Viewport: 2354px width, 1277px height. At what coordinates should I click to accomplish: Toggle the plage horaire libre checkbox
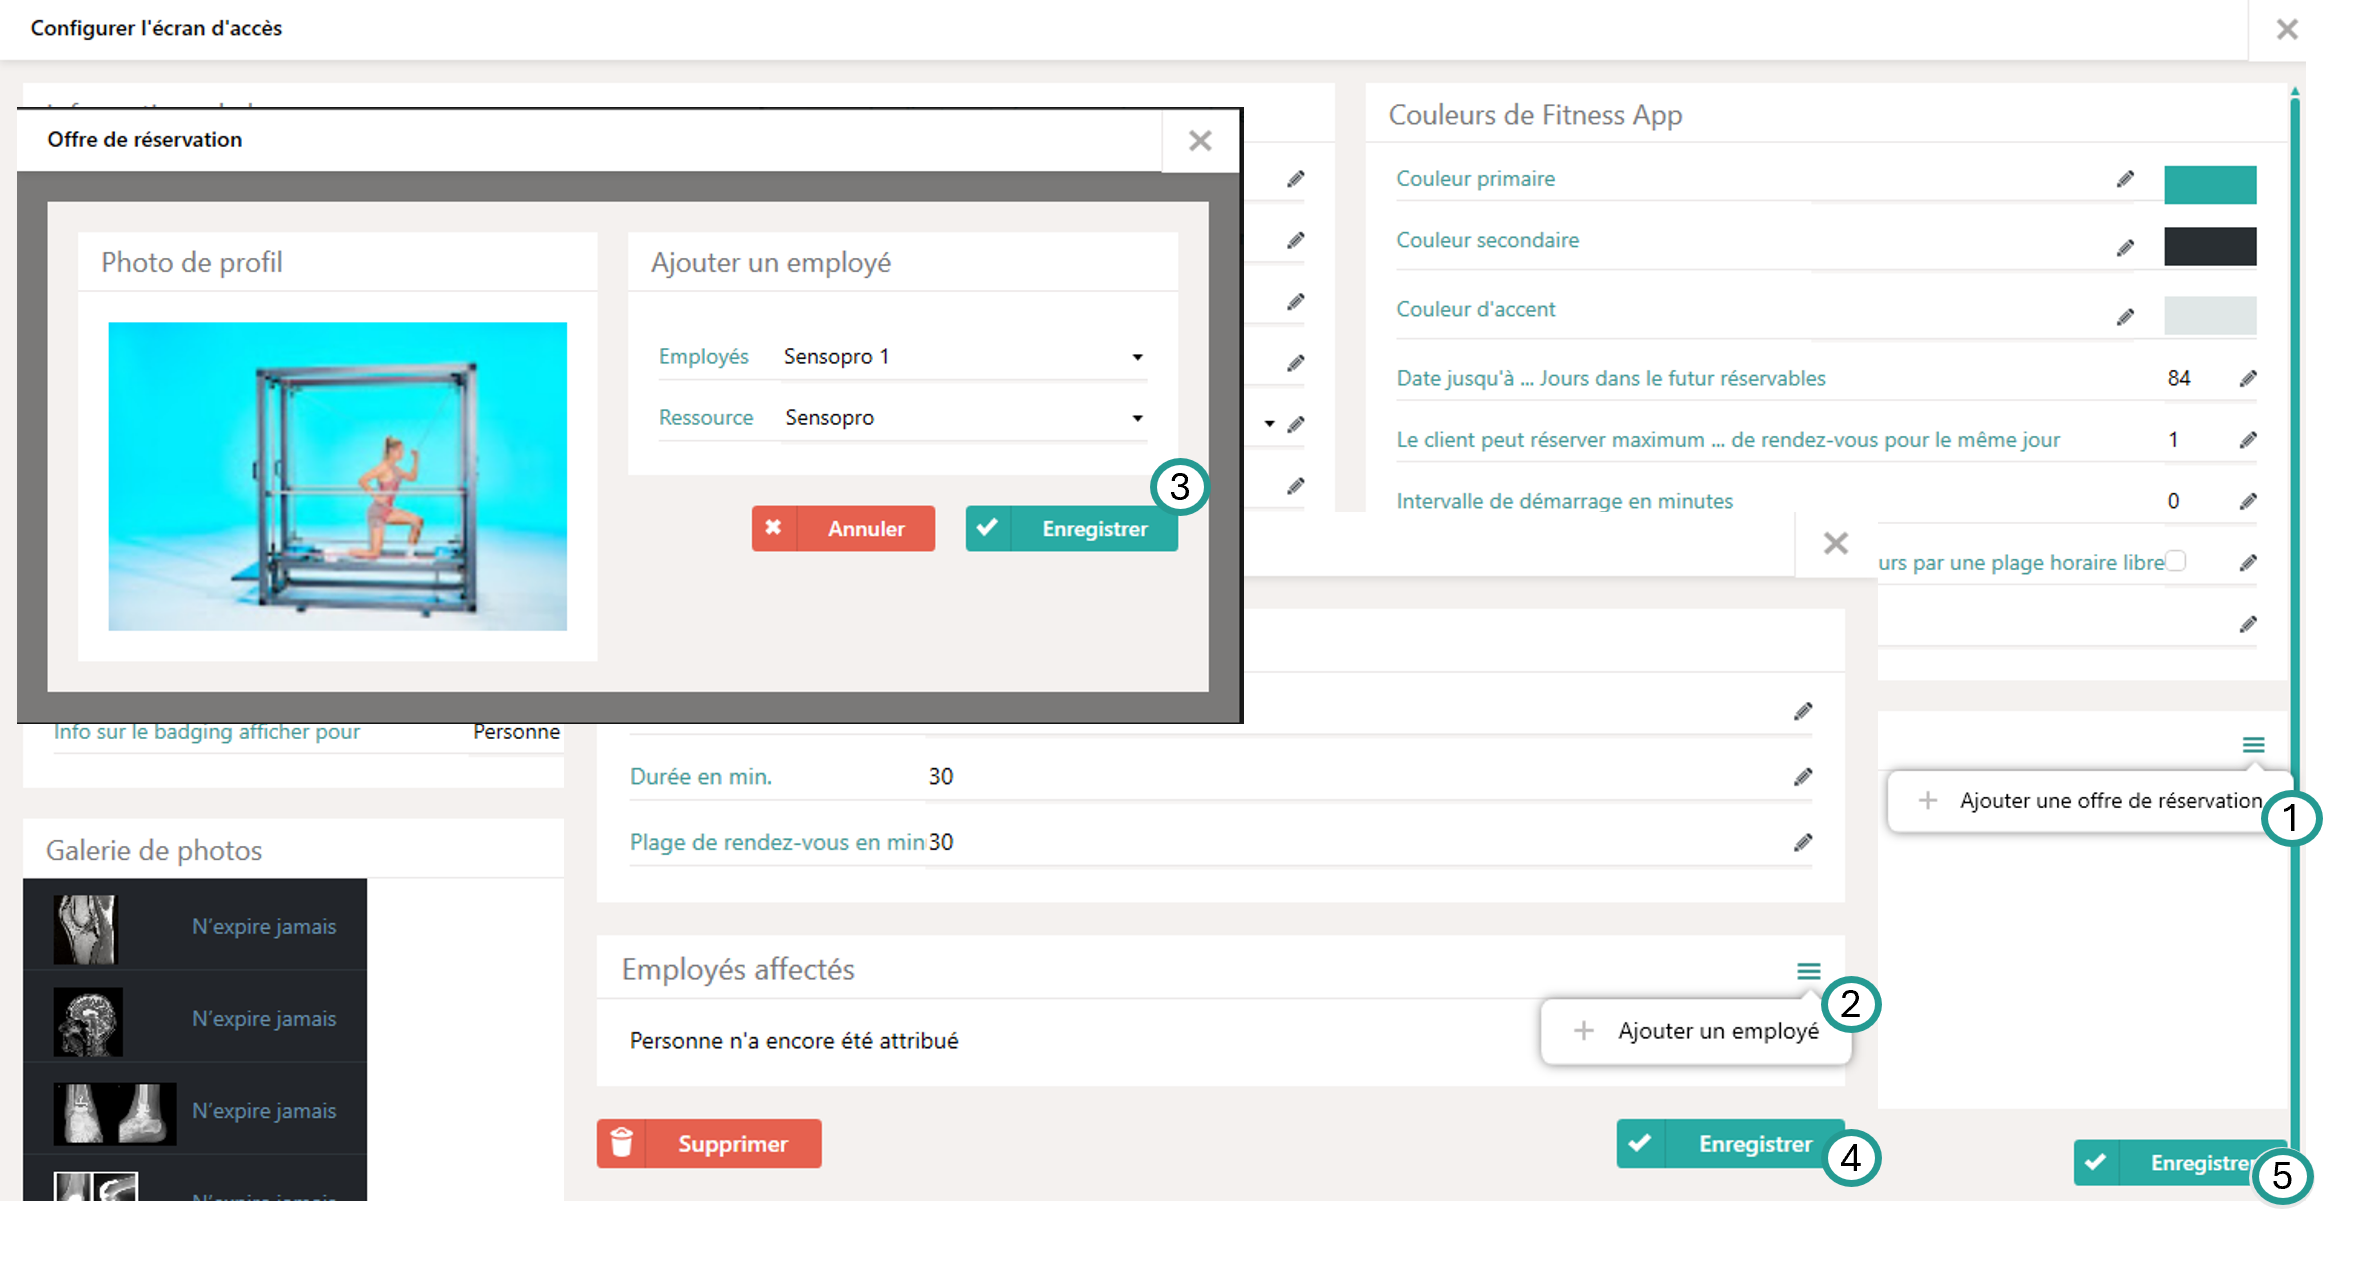(x=2176, y=561)
